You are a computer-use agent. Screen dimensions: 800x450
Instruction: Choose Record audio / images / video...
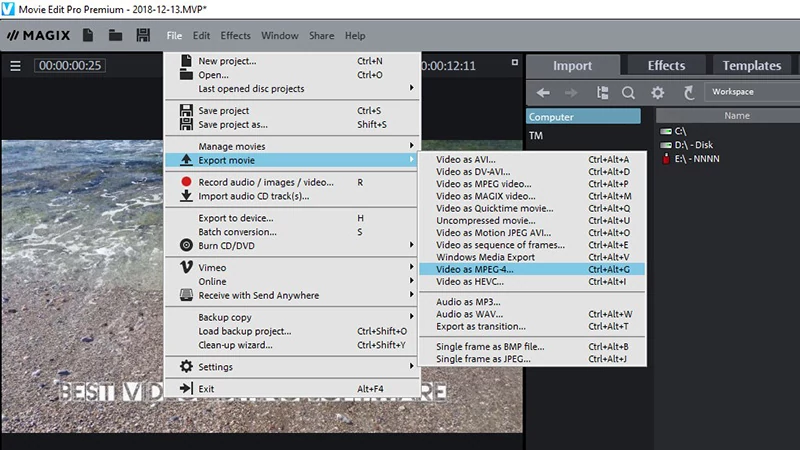(293, 182)
